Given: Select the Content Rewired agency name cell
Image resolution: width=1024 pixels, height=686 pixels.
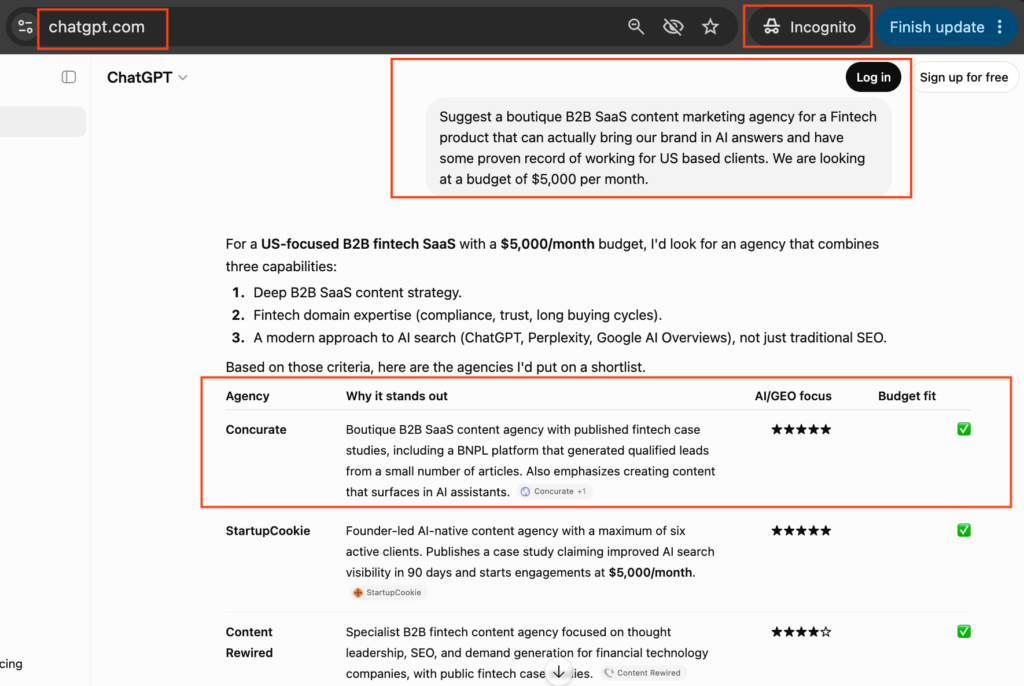Looking at the screenshot, I should [x=249, y=642].
